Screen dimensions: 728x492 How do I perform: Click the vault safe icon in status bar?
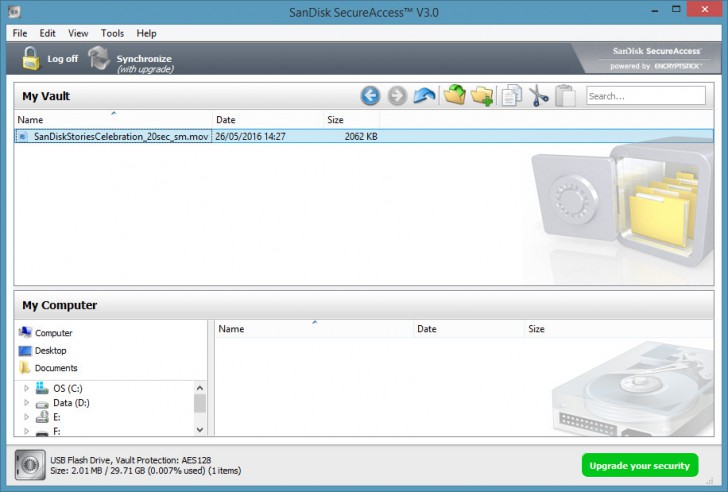pyautogui.click(x=30, y=465)
